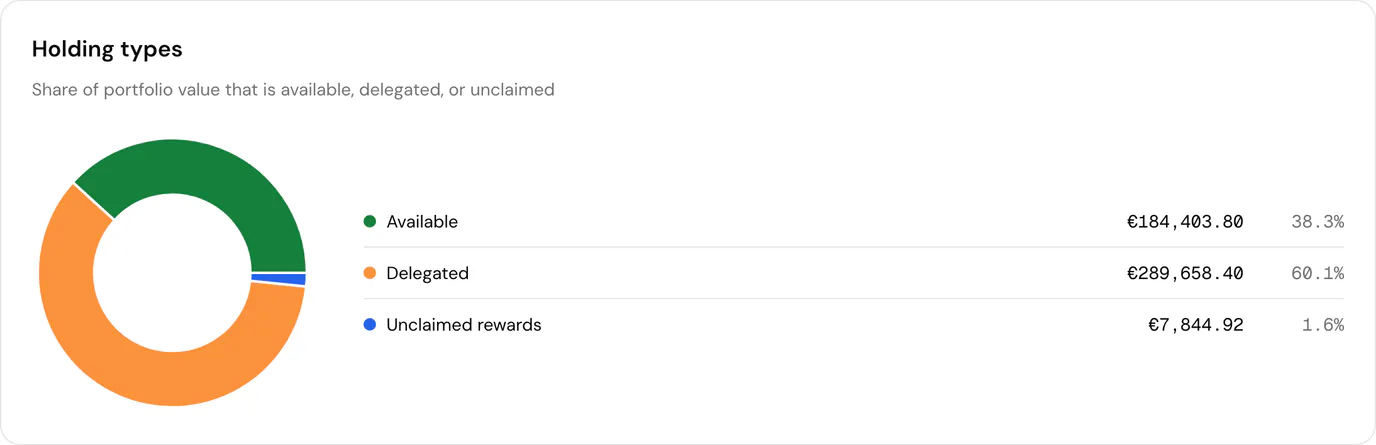
Task: Click the Holding types heading
Action: point(107,49)
